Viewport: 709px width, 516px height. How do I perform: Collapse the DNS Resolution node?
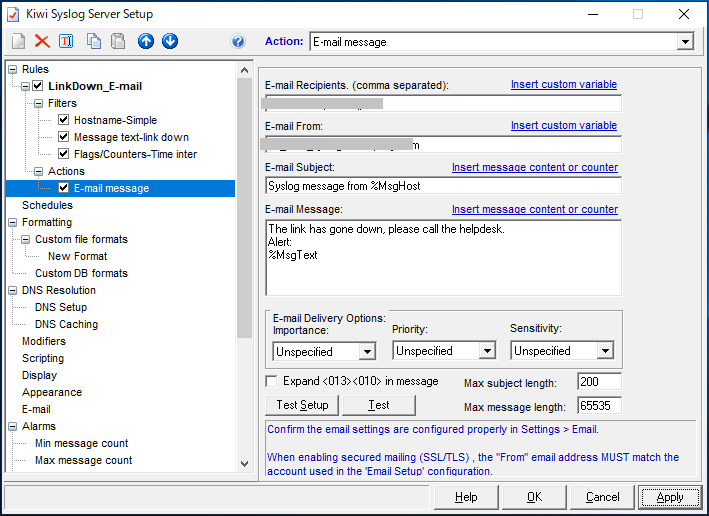(13, 290)
